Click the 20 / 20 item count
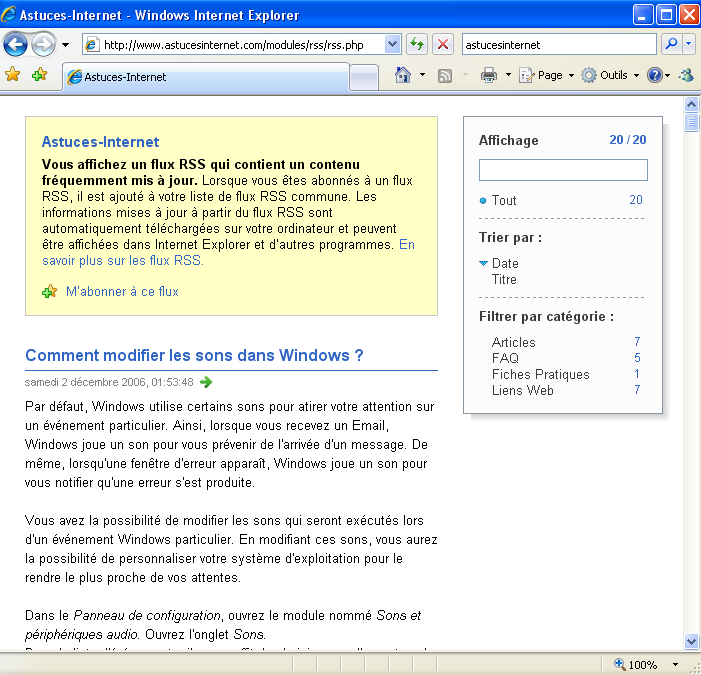This screenshot has width=701, height=675. point(628,140)
